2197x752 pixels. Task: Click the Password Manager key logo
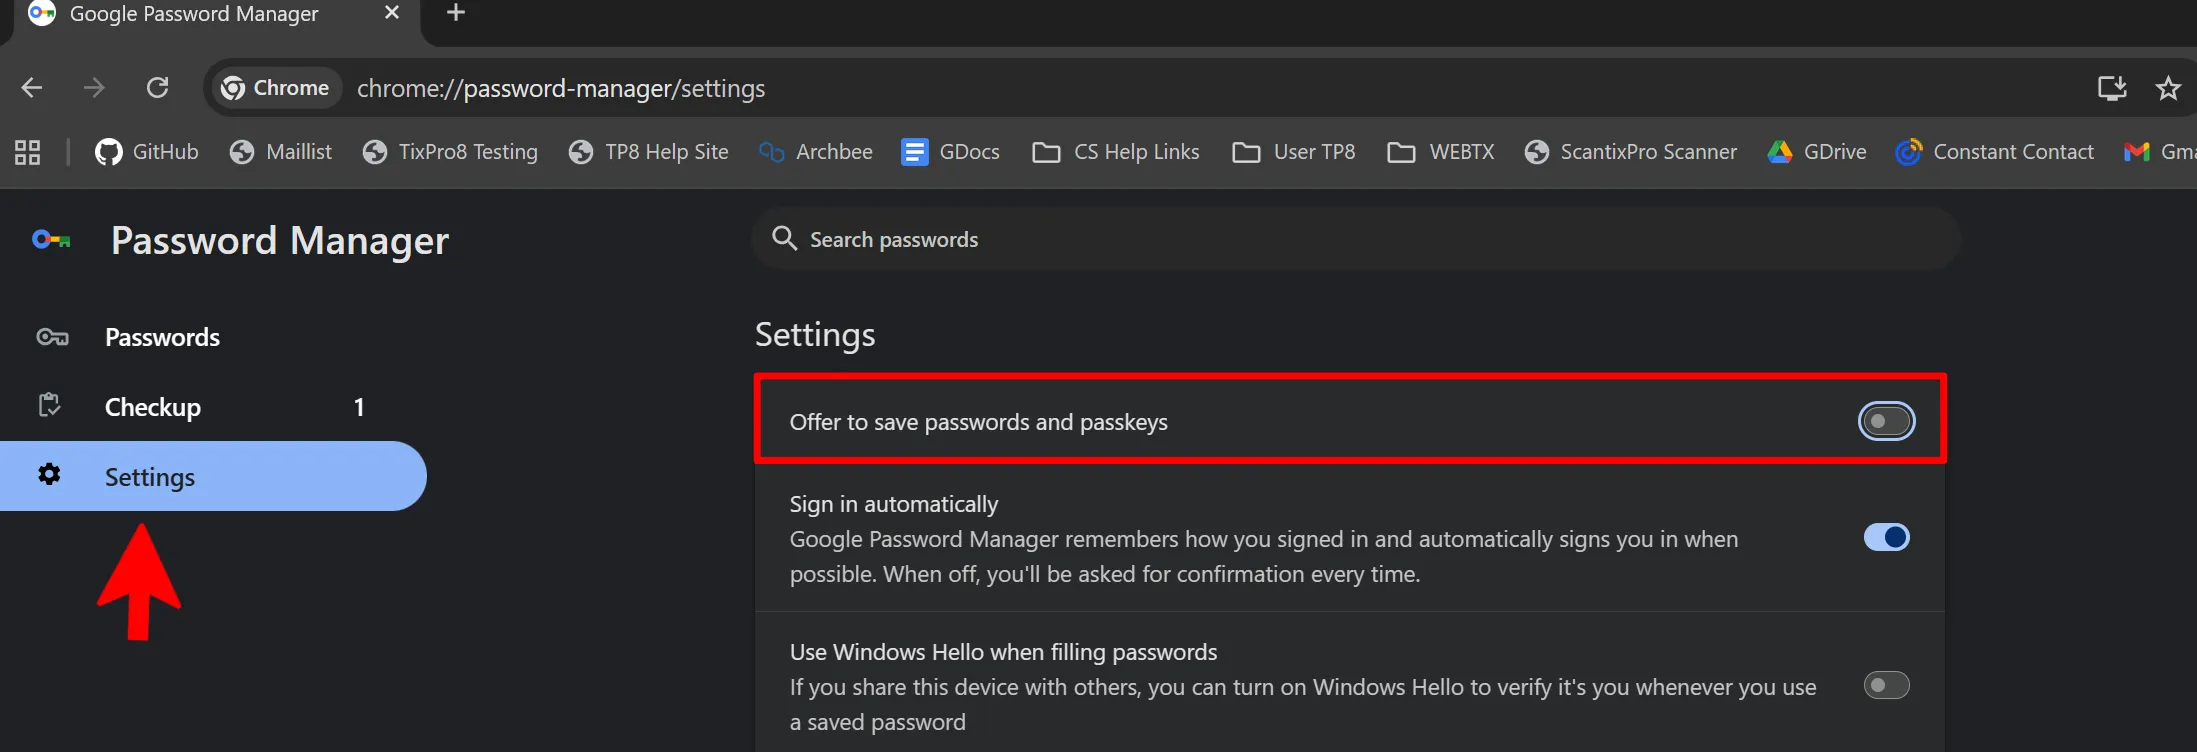coord(51,240)
